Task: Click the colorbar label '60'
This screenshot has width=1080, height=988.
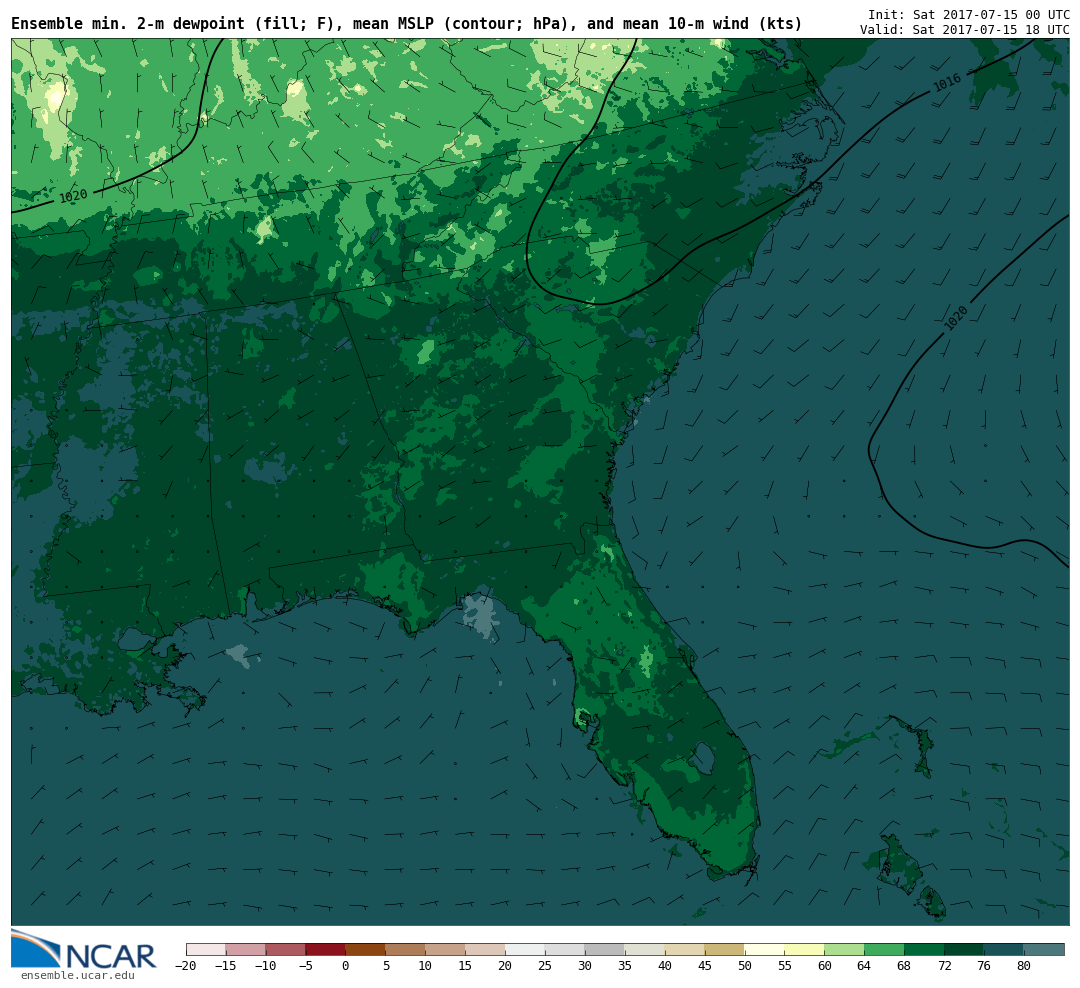Action: 824,966
